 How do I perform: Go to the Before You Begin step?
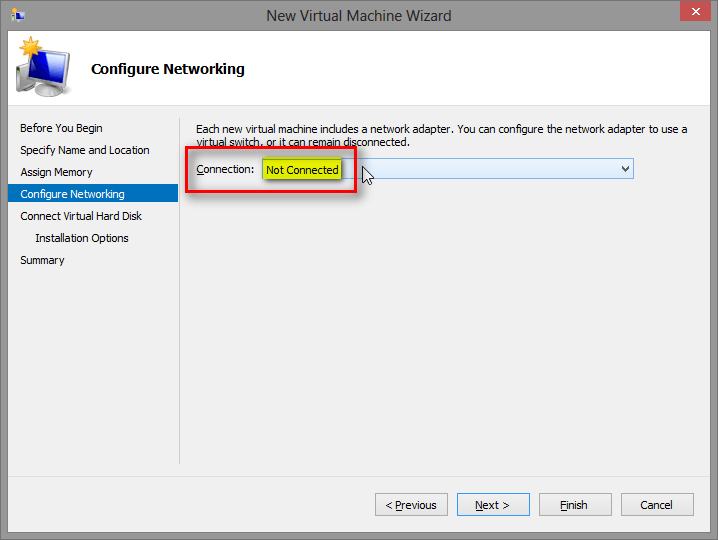61,128
